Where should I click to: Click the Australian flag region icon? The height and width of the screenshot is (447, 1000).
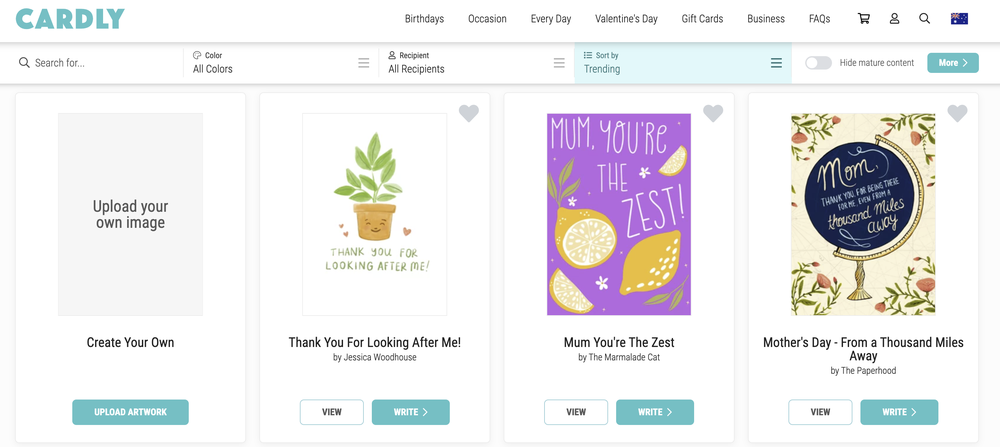click(x=959, y=18)
